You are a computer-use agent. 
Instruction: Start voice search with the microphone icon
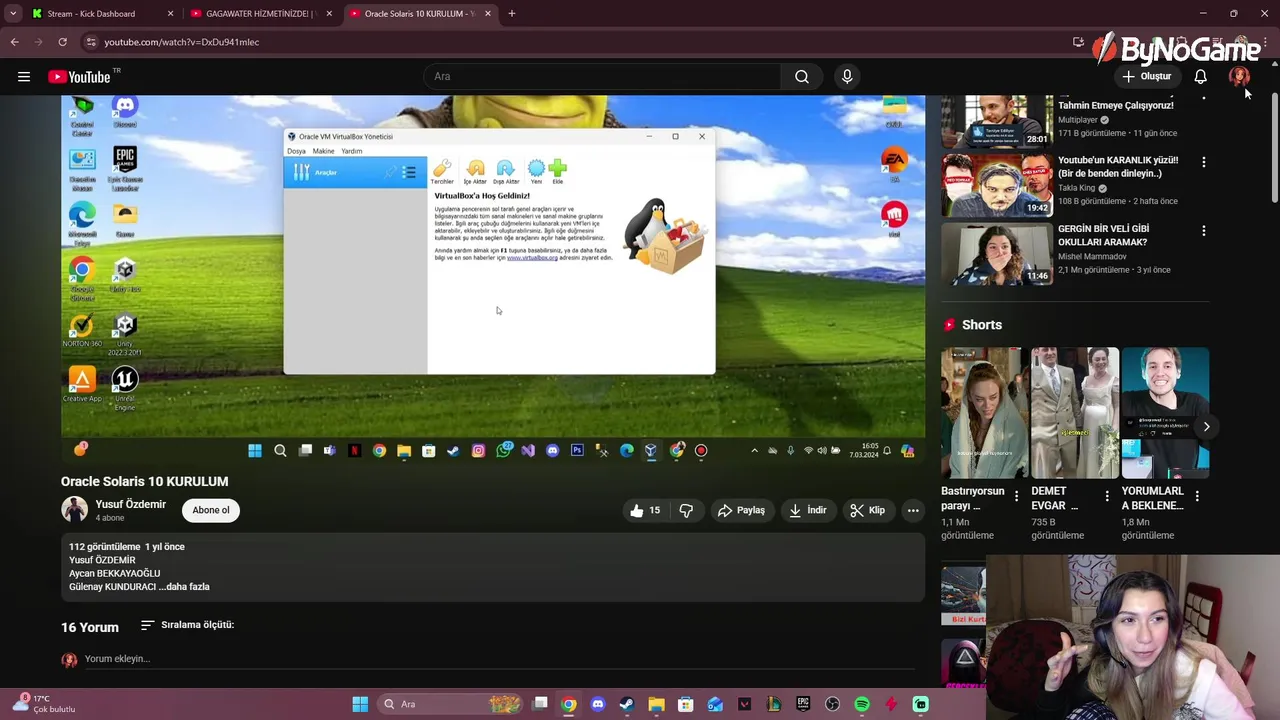click(x=847, y=76)
